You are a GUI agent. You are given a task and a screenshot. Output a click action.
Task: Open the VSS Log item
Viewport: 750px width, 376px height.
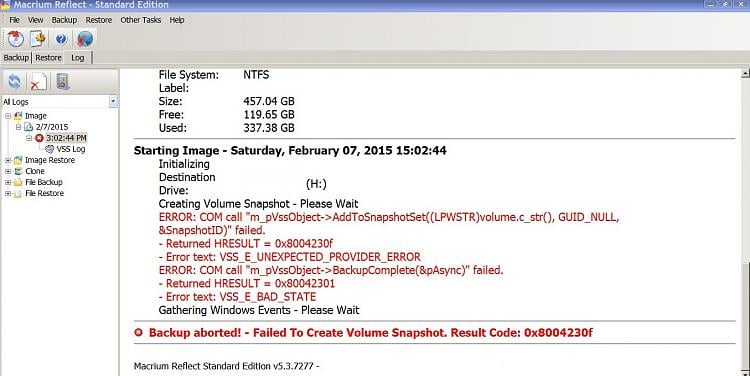(x=71, y=149)
